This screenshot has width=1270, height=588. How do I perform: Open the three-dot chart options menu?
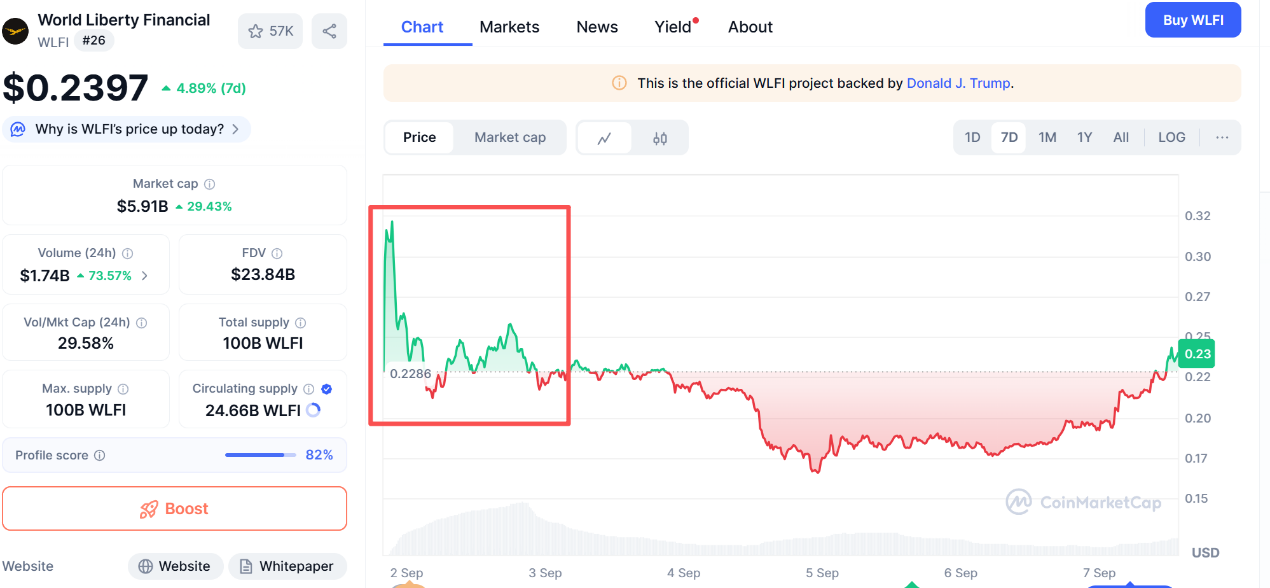pos(1222,137)
